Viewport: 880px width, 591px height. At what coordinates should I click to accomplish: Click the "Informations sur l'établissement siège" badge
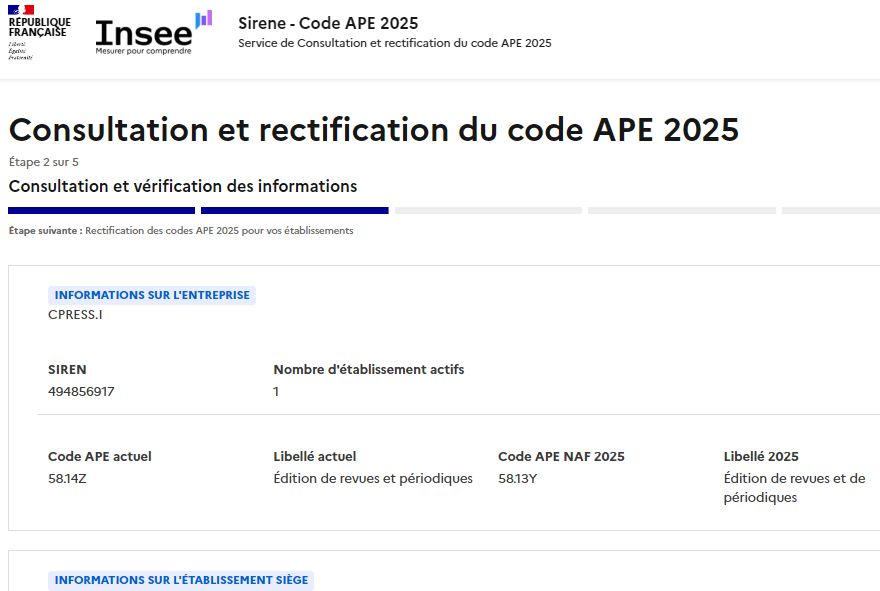[180, 580]
